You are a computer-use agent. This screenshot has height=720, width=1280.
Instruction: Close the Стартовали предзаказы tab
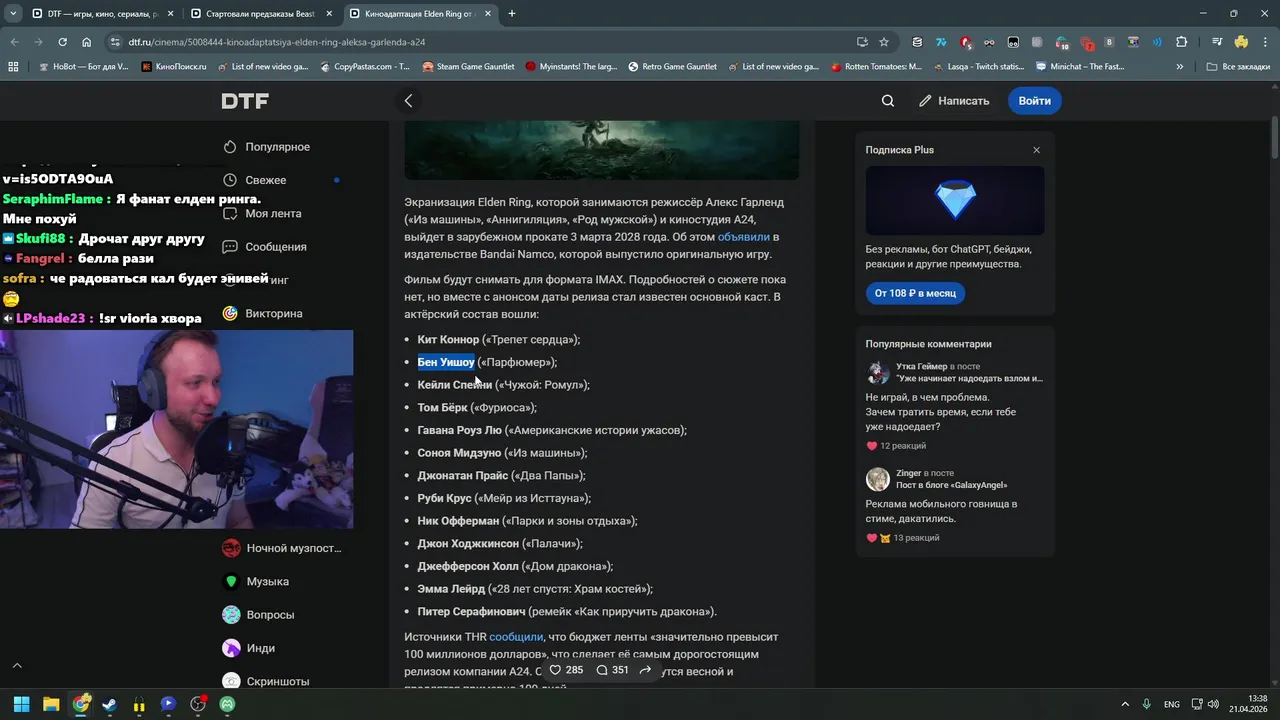tap(328, 14)
